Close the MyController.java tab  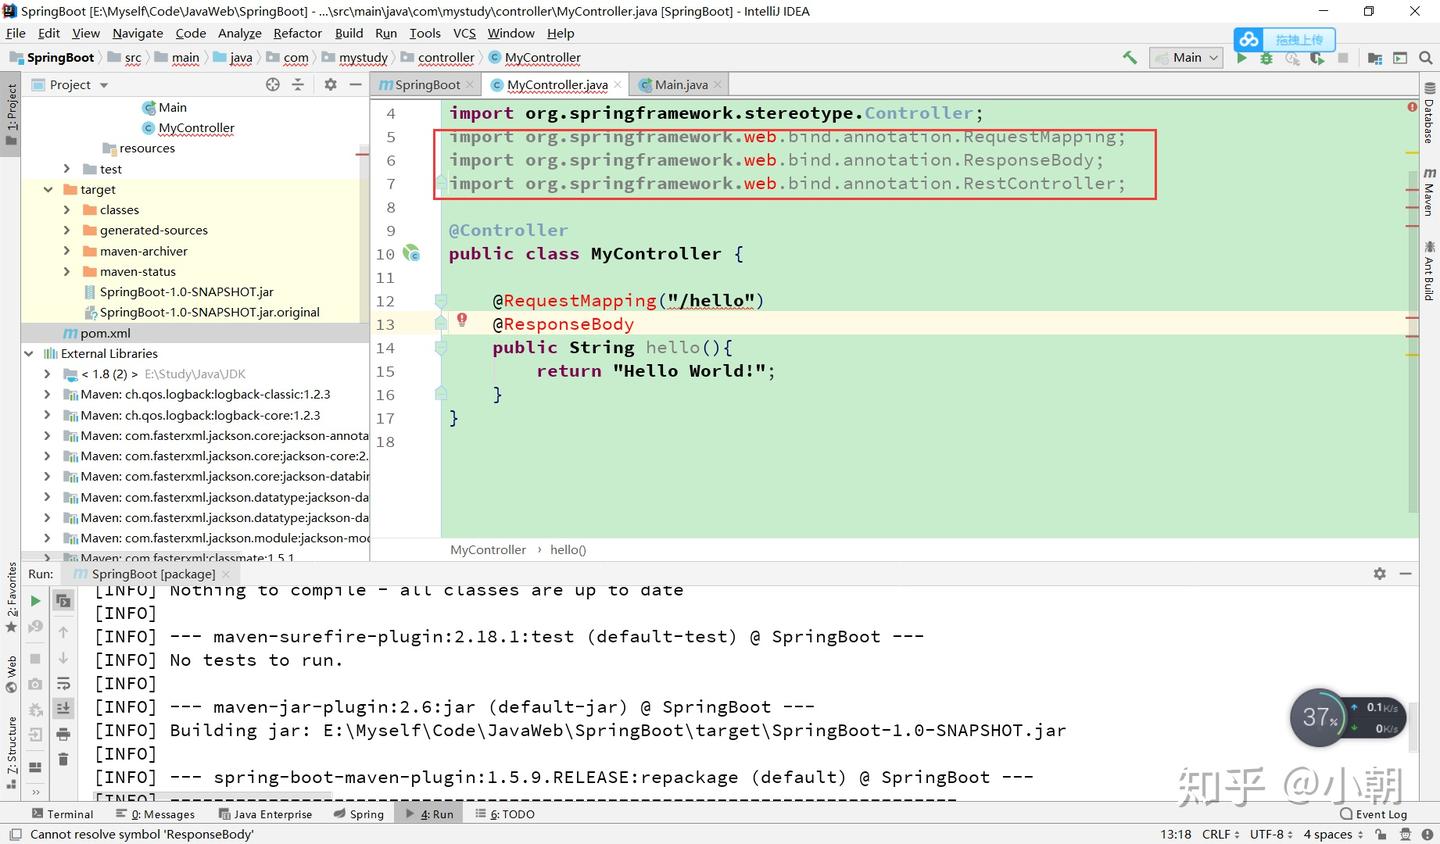[x=618, y=85]
